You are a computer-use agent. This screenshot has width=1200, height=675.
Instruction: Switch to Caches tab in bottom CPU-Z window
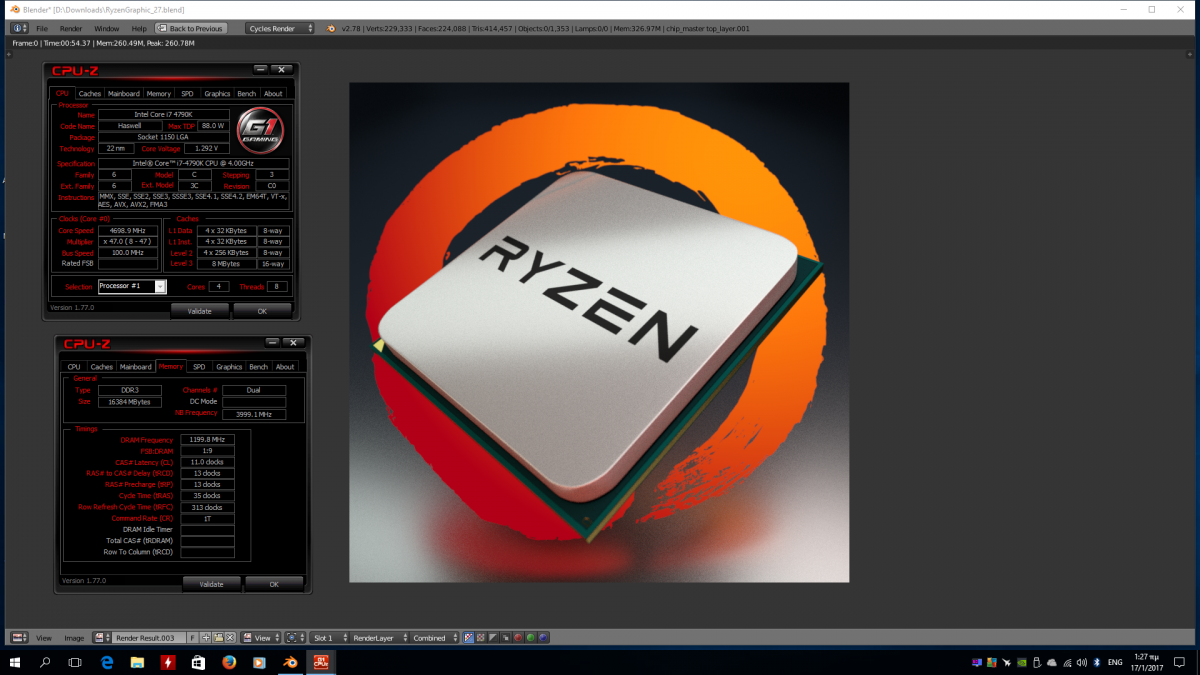[x=102, y=367]
